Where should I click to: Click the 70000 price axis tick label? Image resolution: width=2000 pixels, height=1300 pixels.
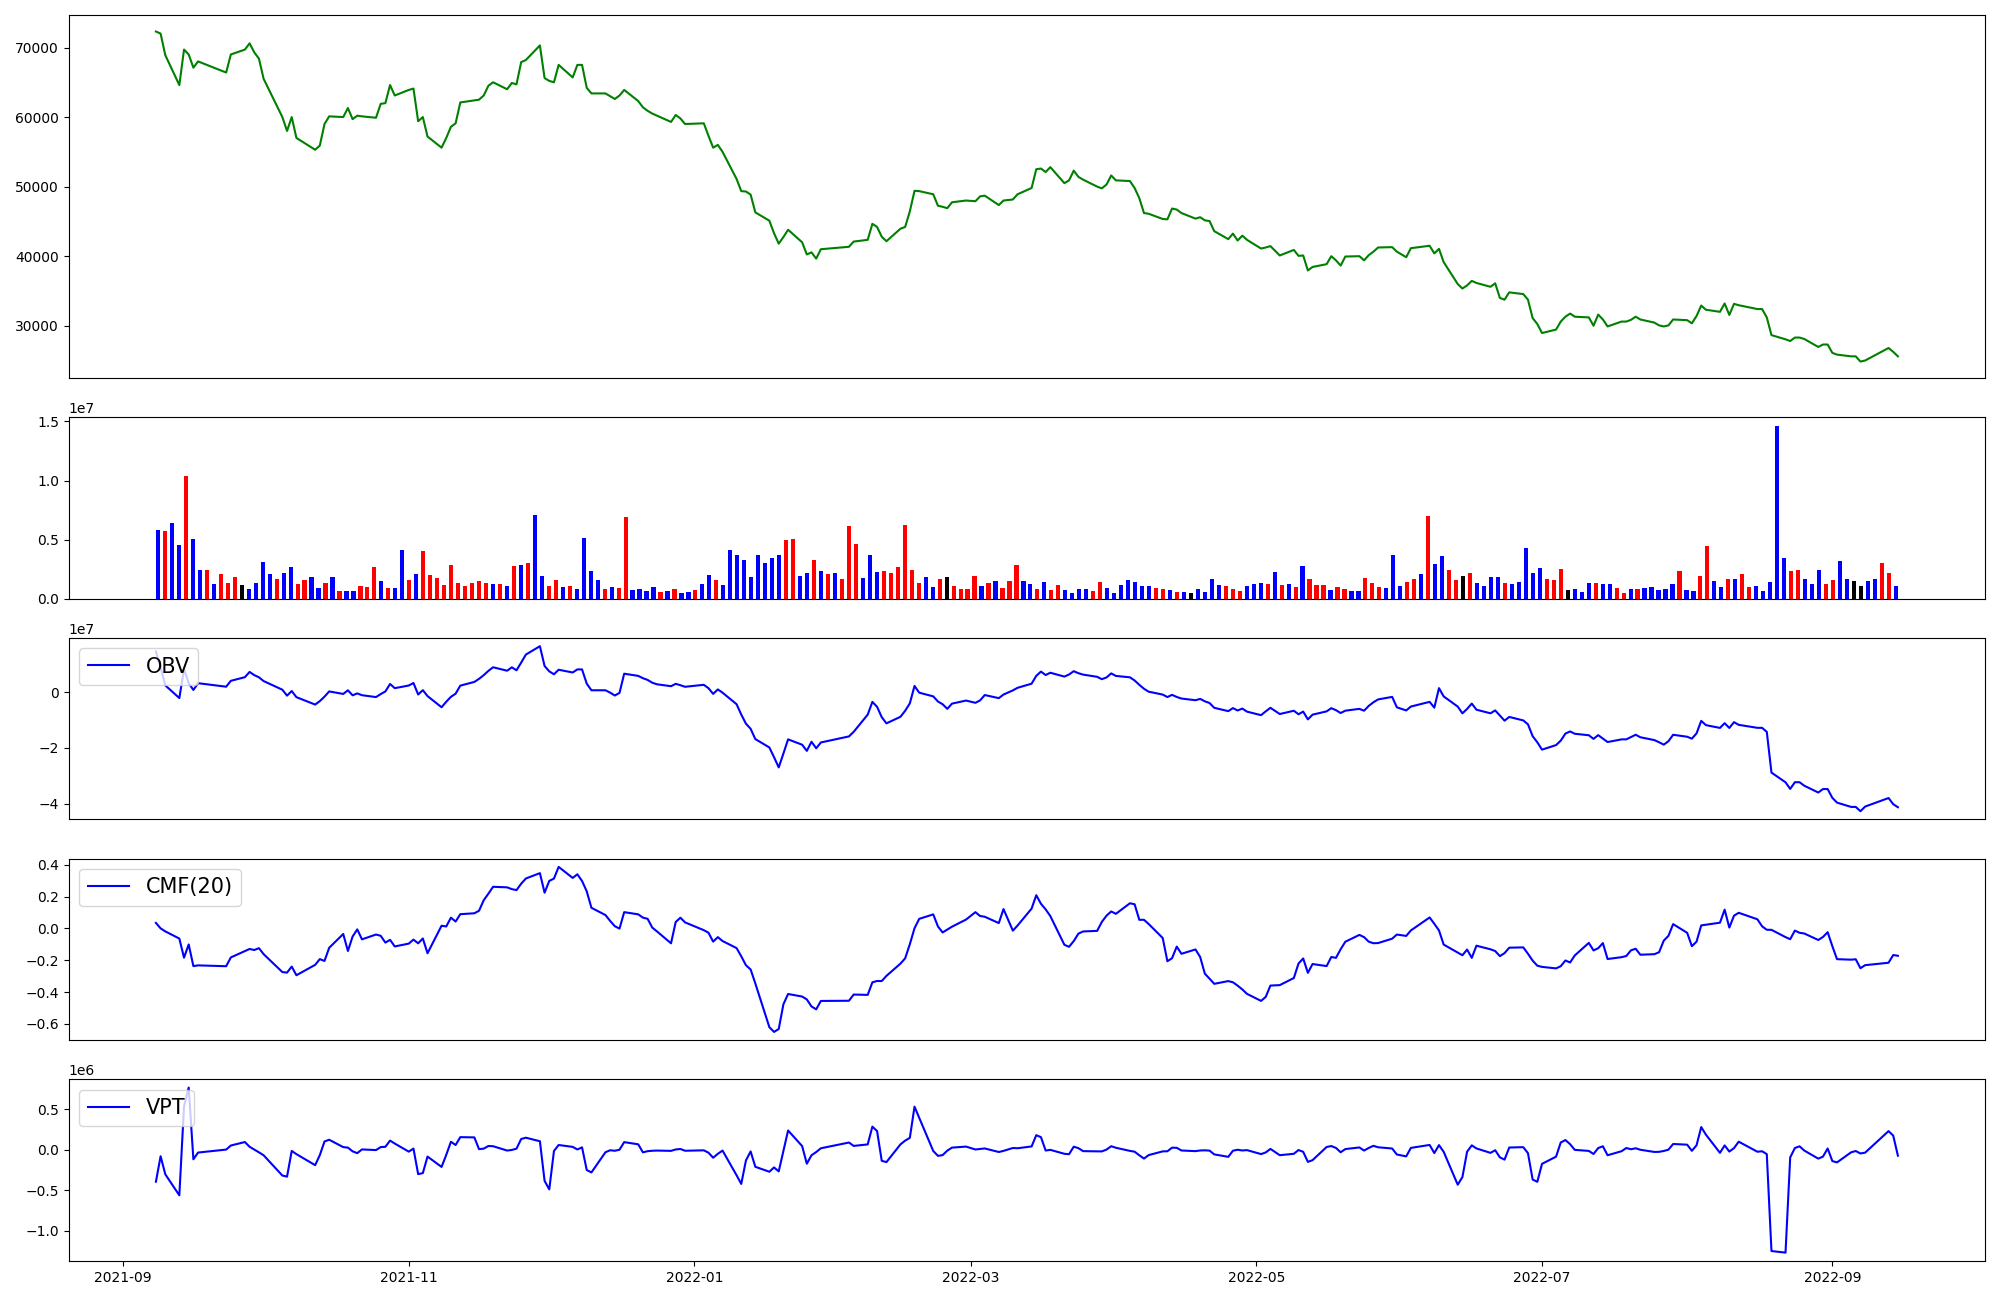click(x=37, y=48)
